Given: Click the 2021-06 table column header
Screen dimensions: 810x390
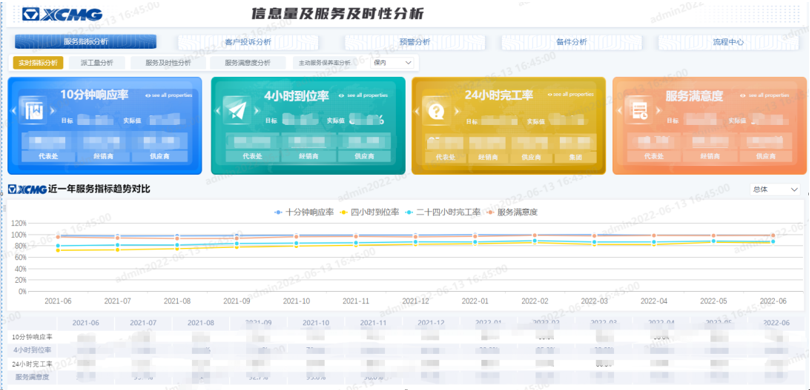Looking at the screenshot, I should tap(85, 323).
